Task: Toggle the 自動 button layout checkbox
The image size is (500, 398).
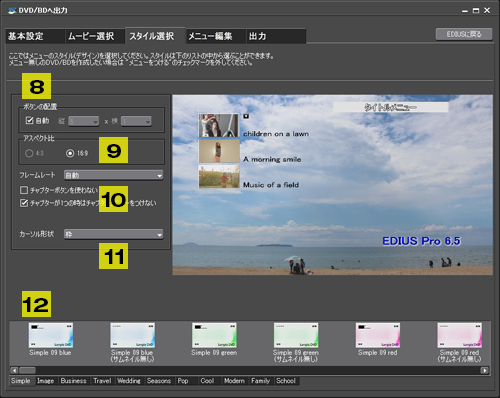Action: tap(29, 120)
